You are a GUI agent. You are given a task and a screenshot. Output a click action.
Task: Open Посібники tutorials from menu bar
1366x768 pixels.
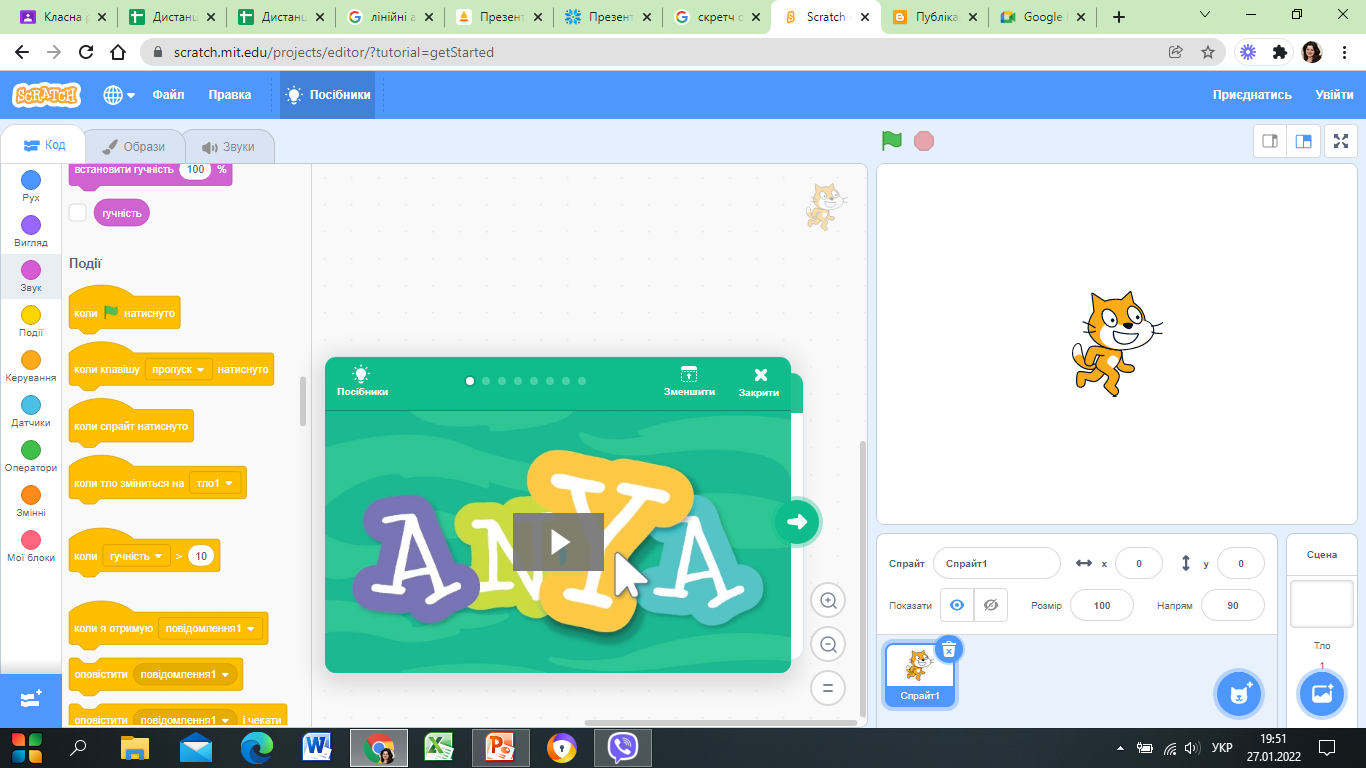pos(328,95)
